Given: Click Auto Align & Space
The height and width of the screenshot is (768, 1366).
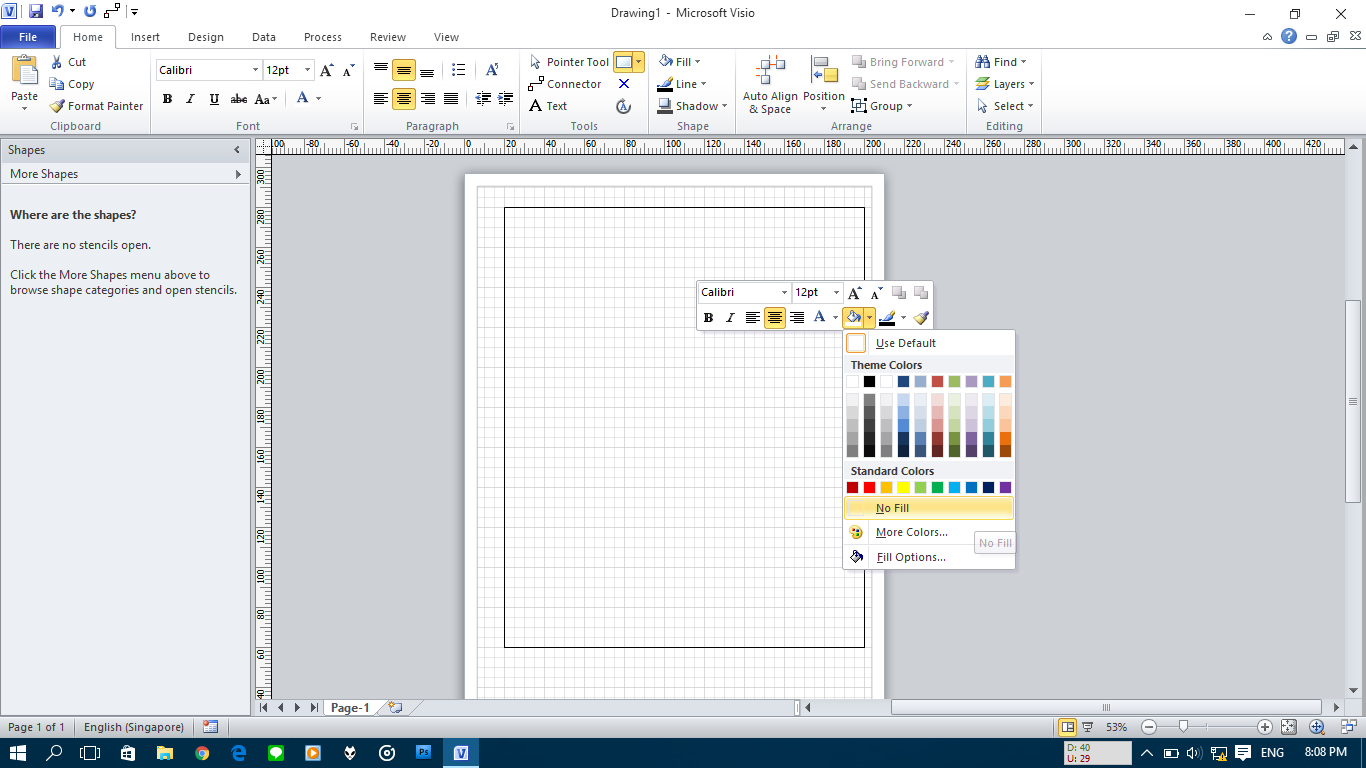Looking at the screenshot, I should (x=770, y=85).
